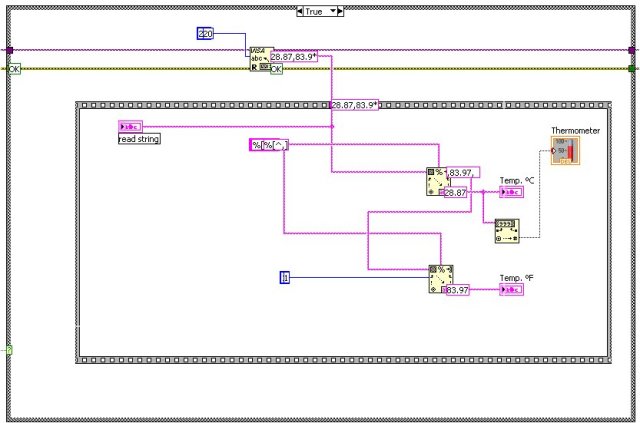Viewport: 640px width, 423px height.
Task: Click the 83.97, remaining string probe
Action: 463,172
